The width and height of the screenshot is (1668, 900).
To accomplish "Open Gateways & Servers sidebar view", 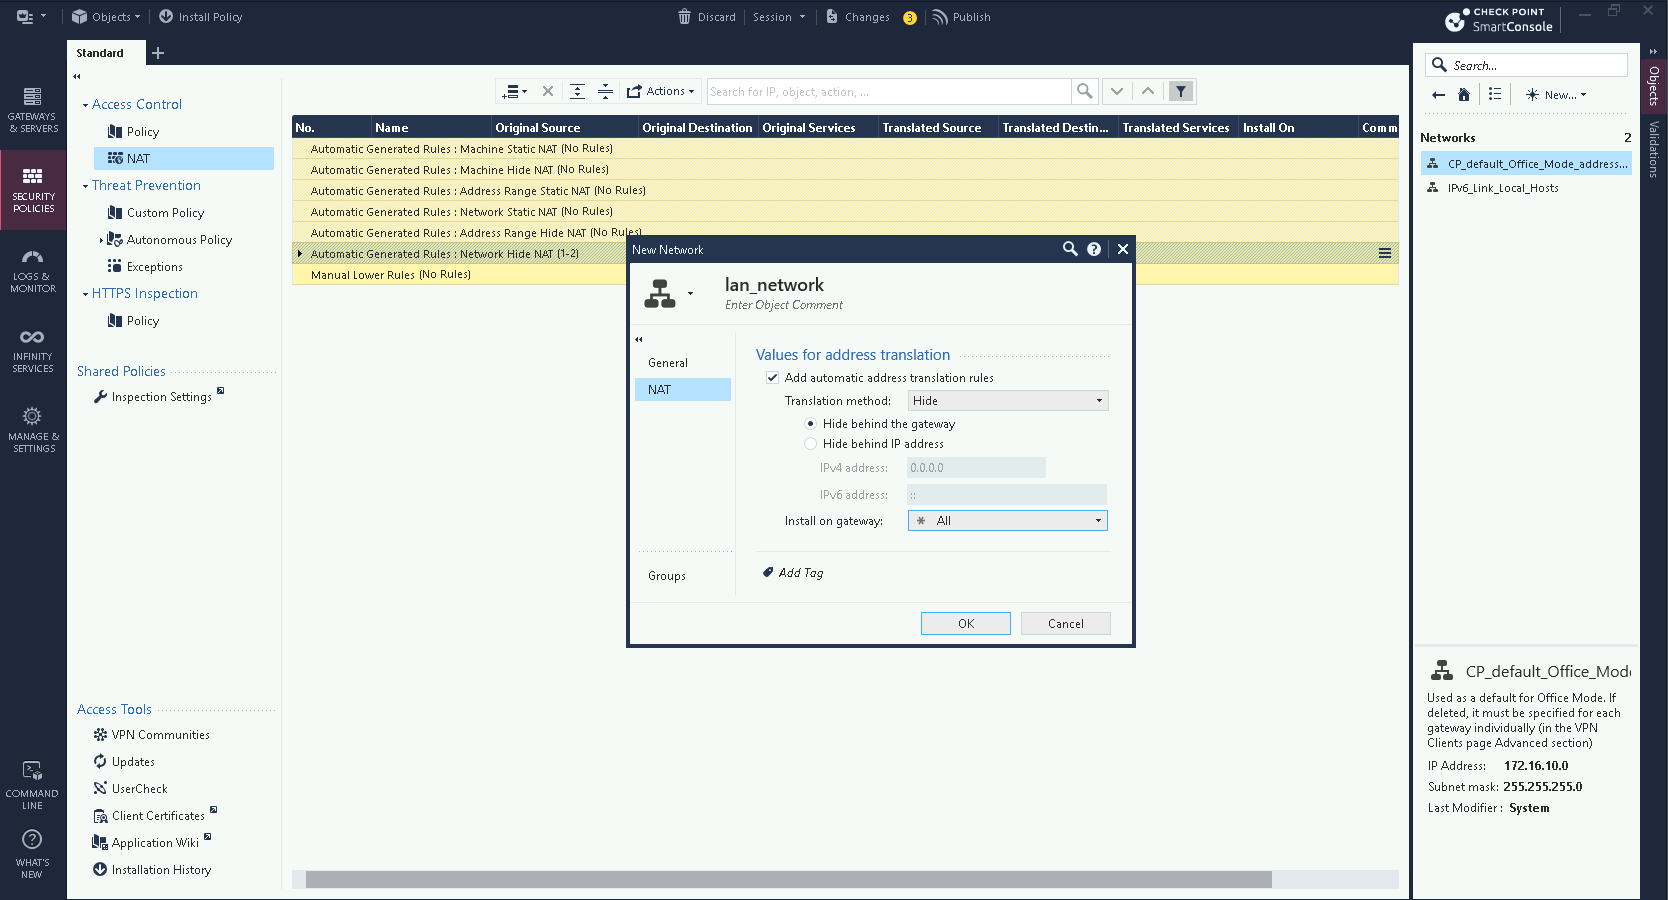I will [x=33, y=109].
